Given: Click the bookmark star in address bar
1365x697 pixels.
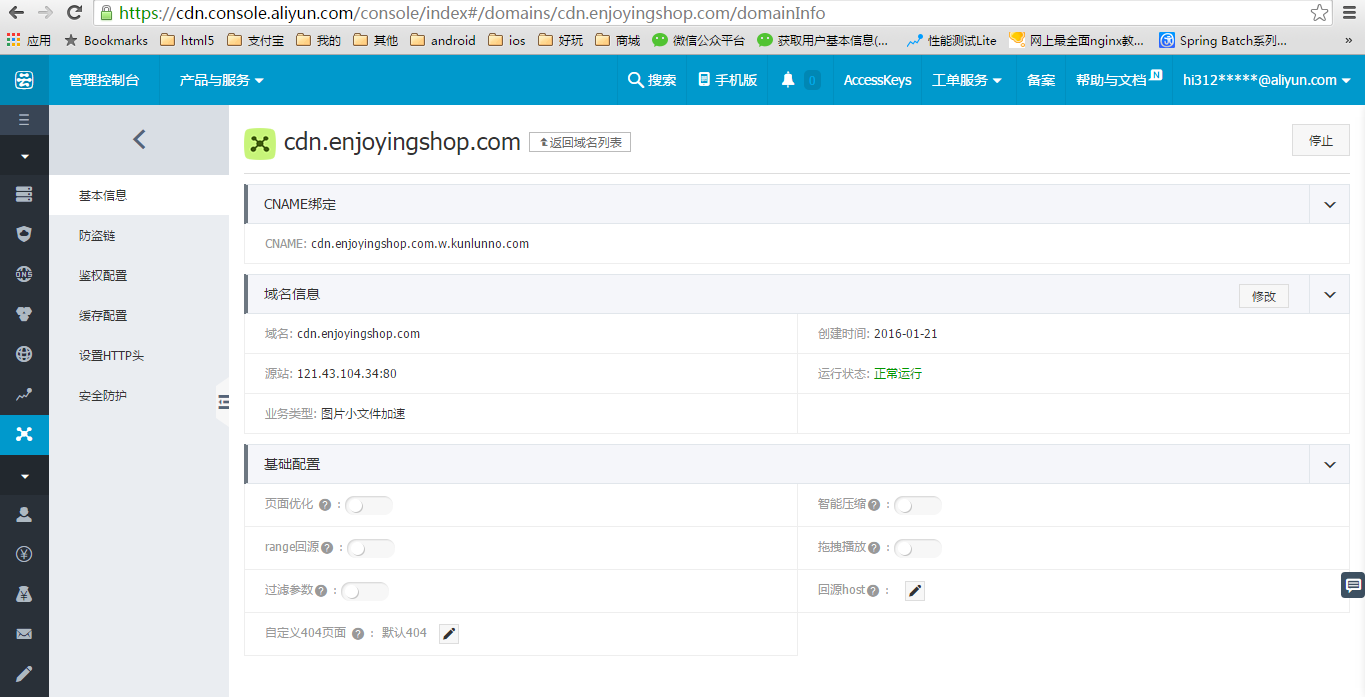Looking at the screenshot, I should coord(1320,13).
